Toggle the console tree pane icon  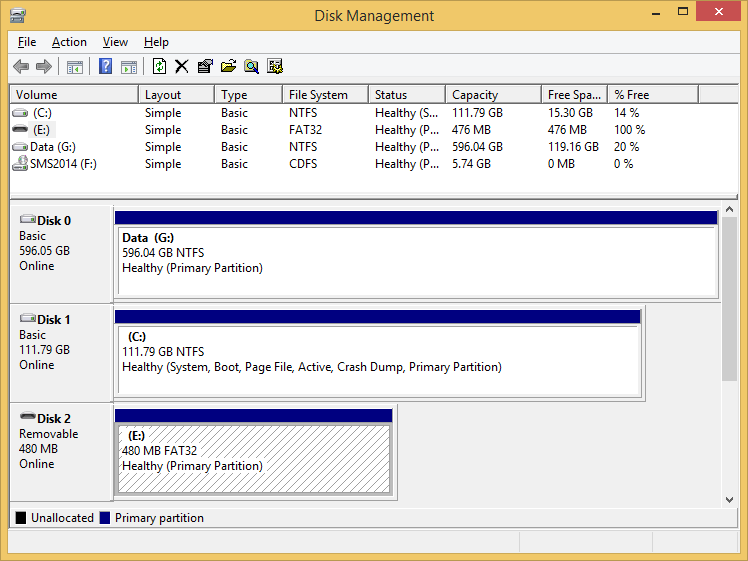click(x=75, y=67)
